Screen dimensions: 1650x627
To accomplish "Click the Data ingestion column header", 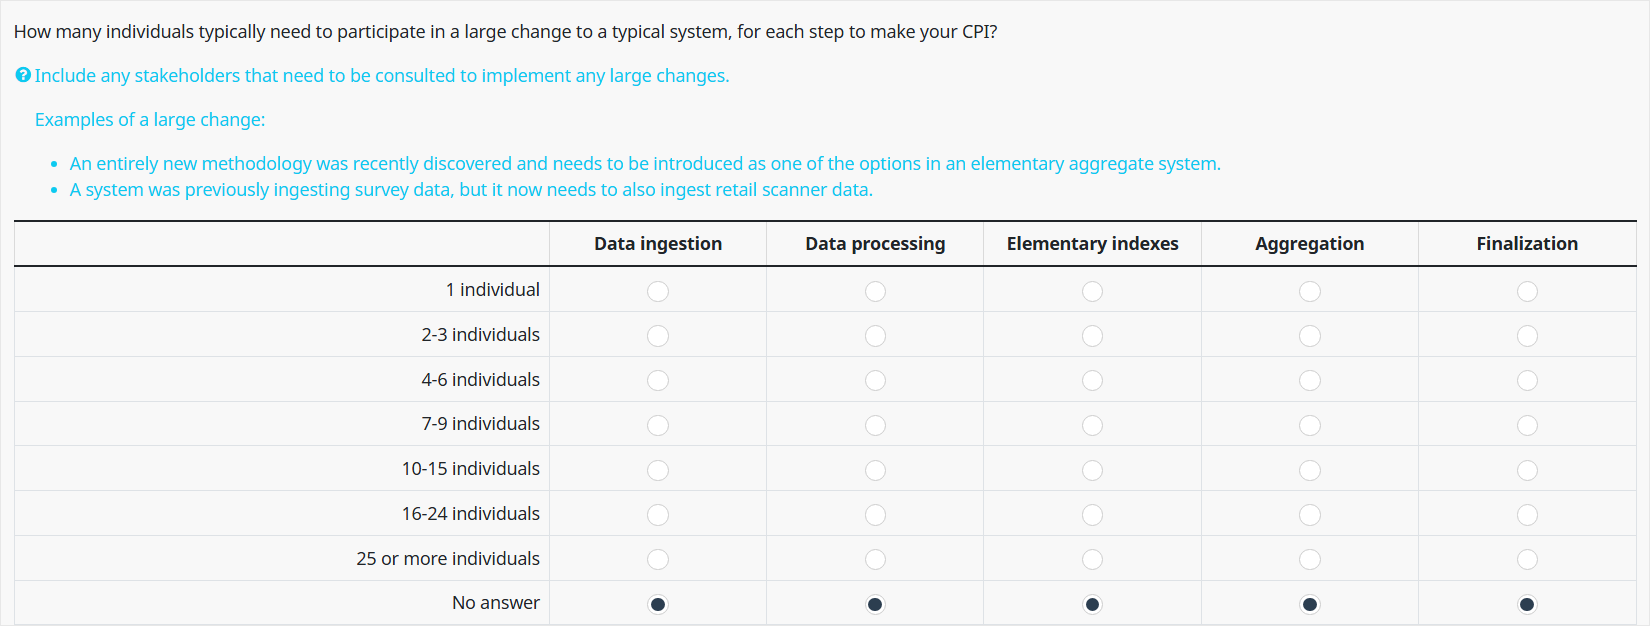I will 658,244.
